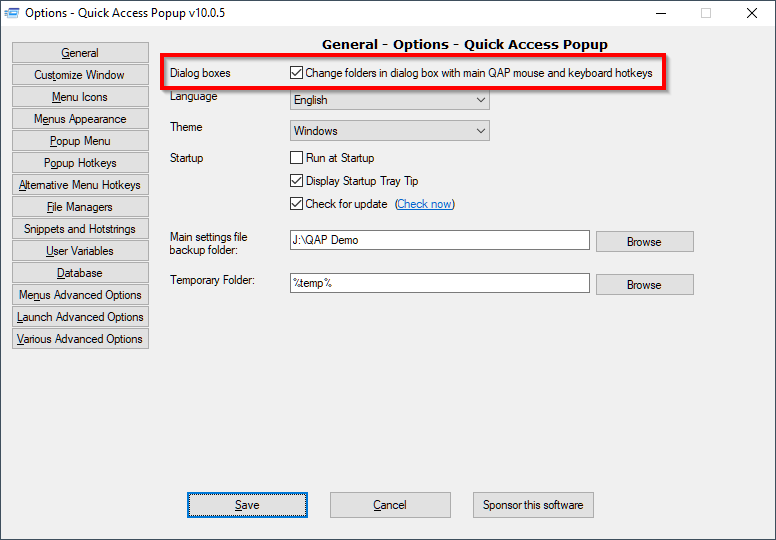Save the options

click(x=247, y=505)
